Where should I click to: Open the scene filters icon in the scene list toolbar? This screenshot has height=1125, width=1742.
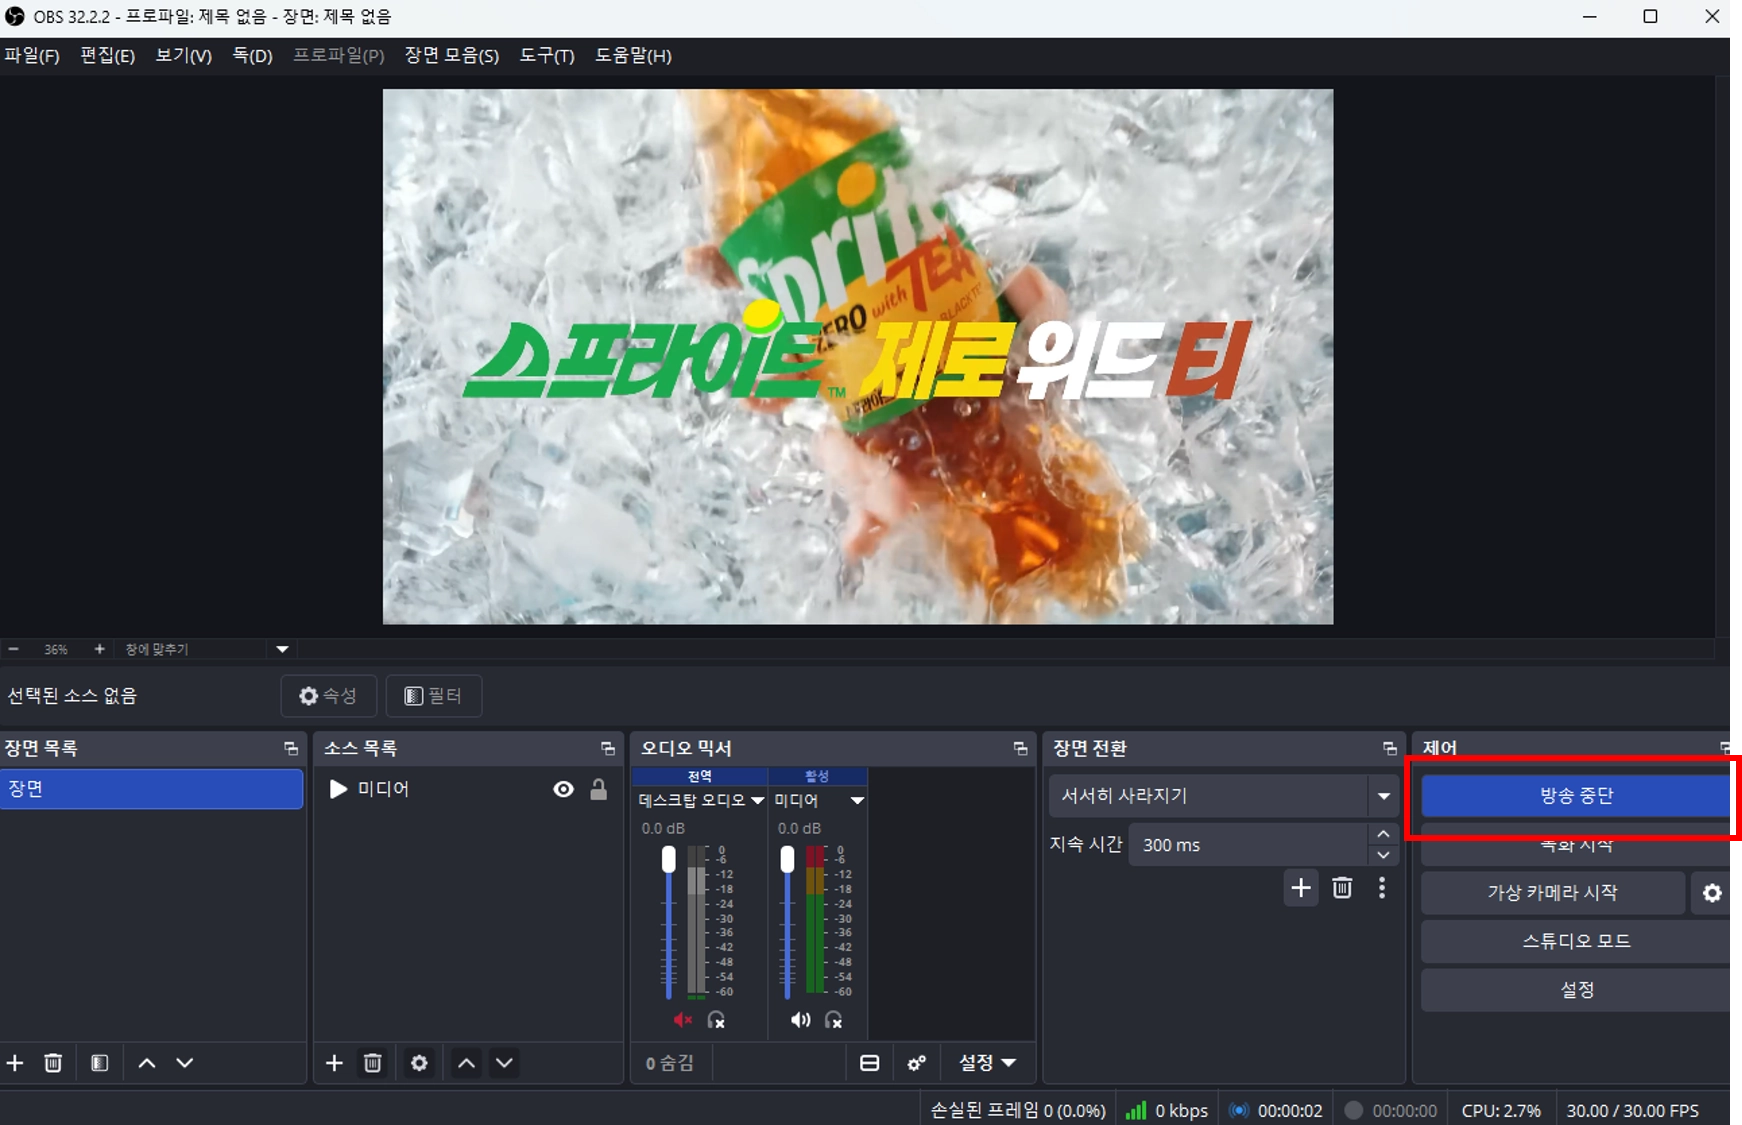pos(99,1063)
